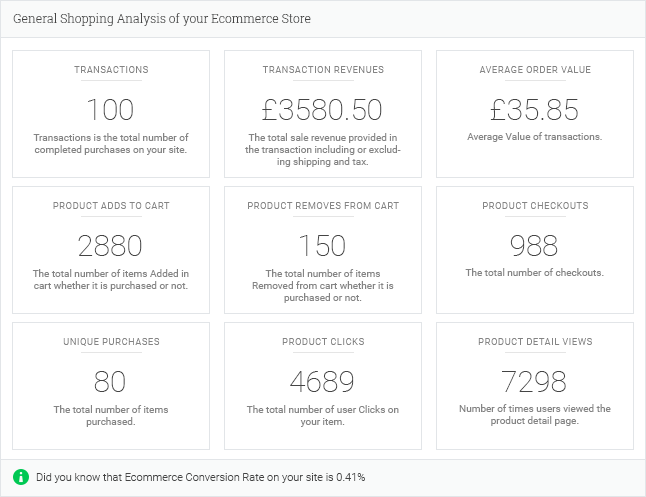Select the Transactions card heading
The width and height of the screenshot is (646, 497).
tap(111, 70)
